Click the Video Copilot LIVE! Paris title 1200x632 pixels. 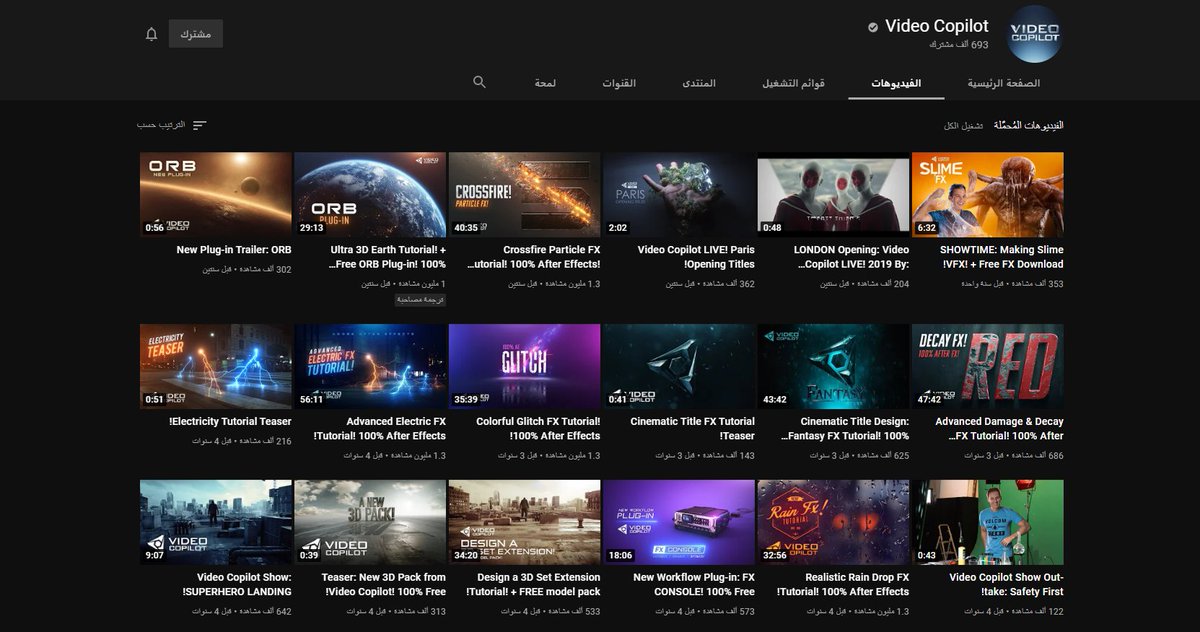(696, 257)
